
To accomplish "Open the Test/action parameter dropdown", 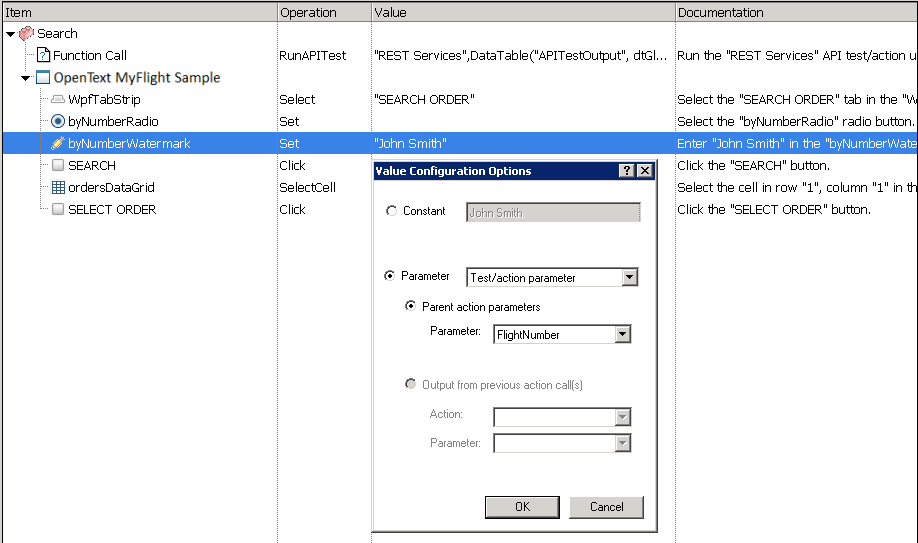I will coord(629,277).
